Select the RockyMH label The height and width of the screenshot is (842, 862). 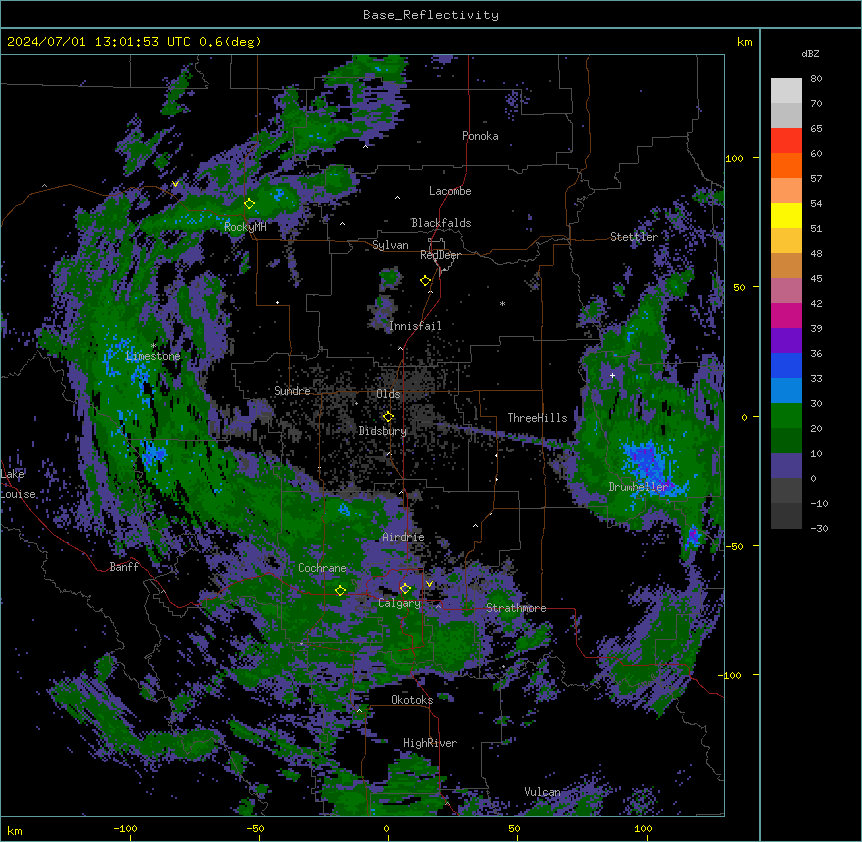[245, 227]
